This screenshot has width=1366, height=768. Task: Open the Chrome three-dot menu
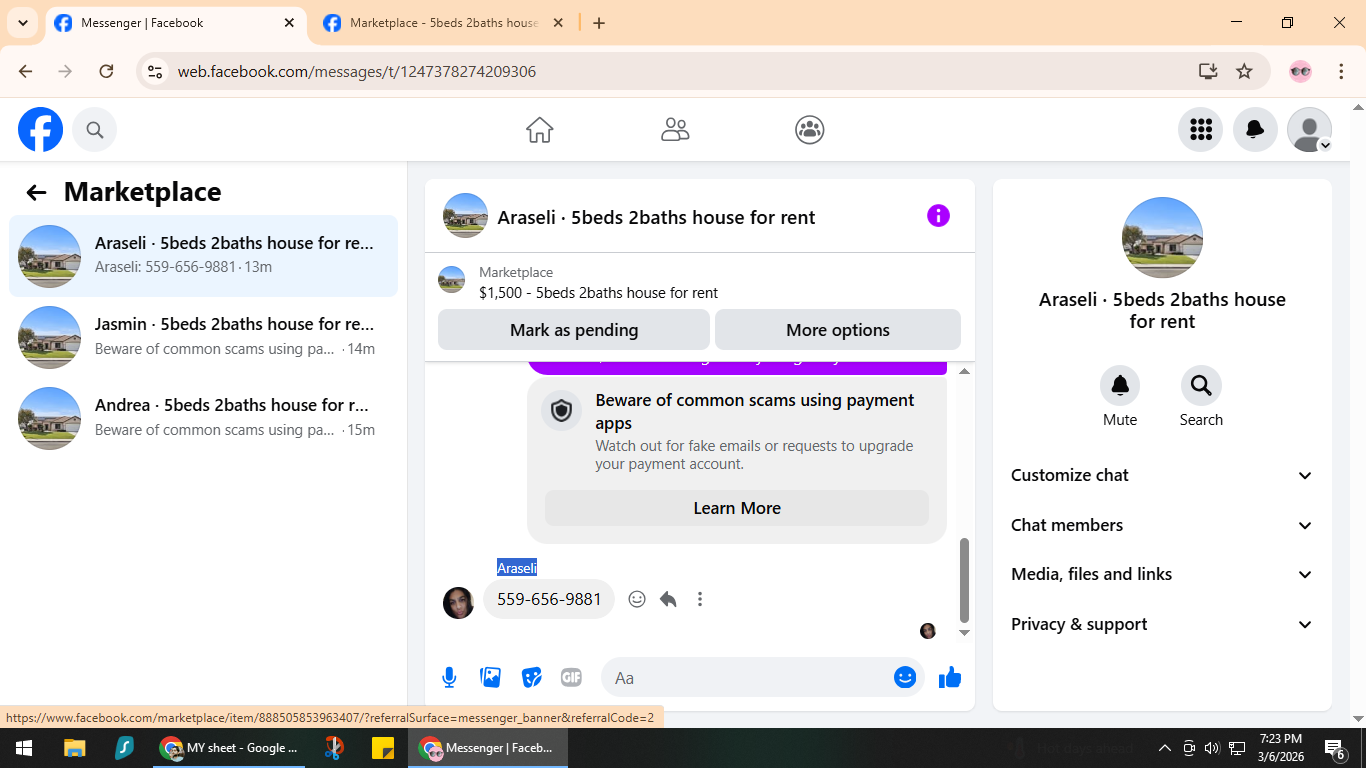(x=1342, y=71)
